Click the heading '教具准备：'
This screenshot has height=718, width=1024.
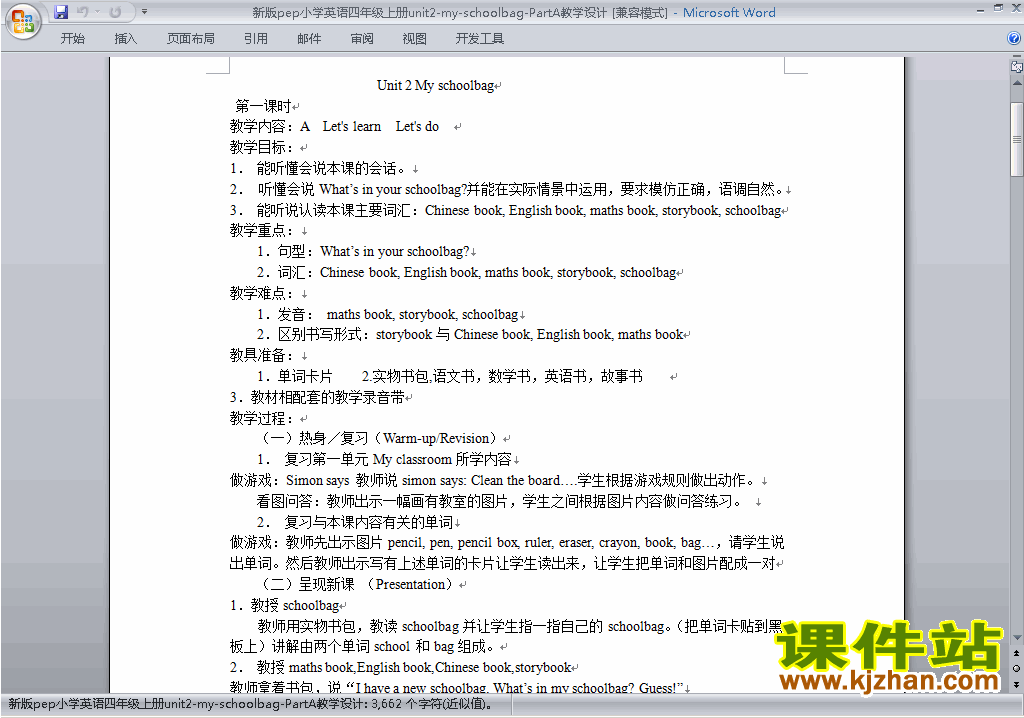coord(261,355)
